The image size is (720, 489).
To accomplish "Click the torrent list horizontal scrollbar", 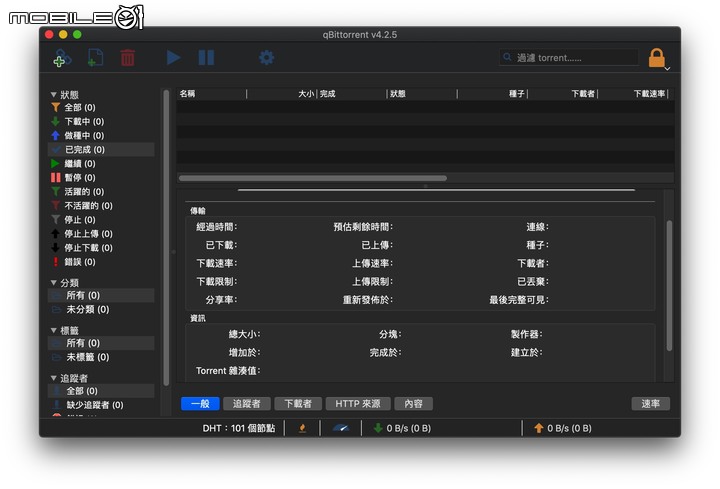I will tap(313, 178).
